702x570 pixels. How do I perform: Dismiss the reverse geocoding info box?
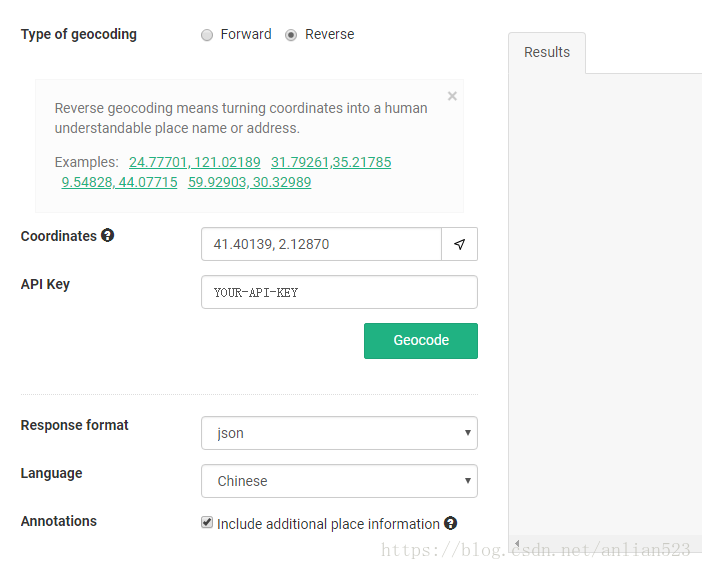[452, 96]
